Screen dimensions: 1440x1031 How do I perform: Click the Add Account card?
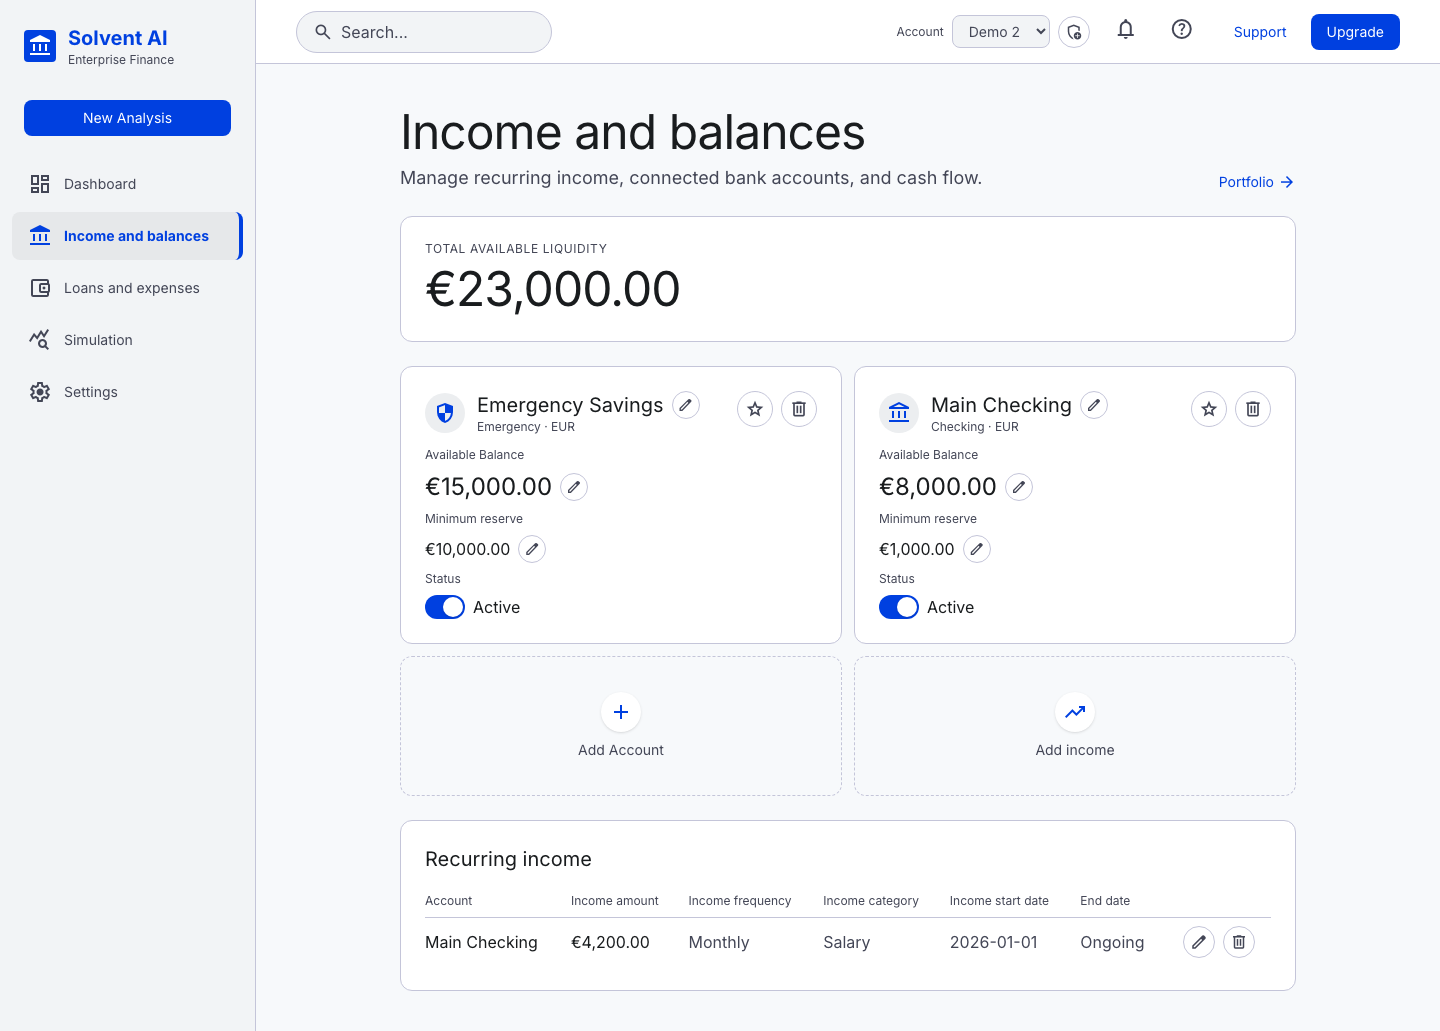coord(621,726)
